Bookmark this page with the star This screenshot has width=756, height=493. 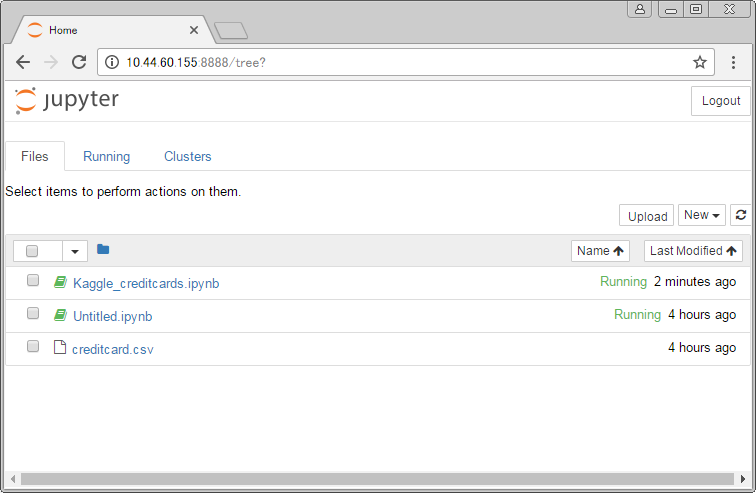(700, 62)
